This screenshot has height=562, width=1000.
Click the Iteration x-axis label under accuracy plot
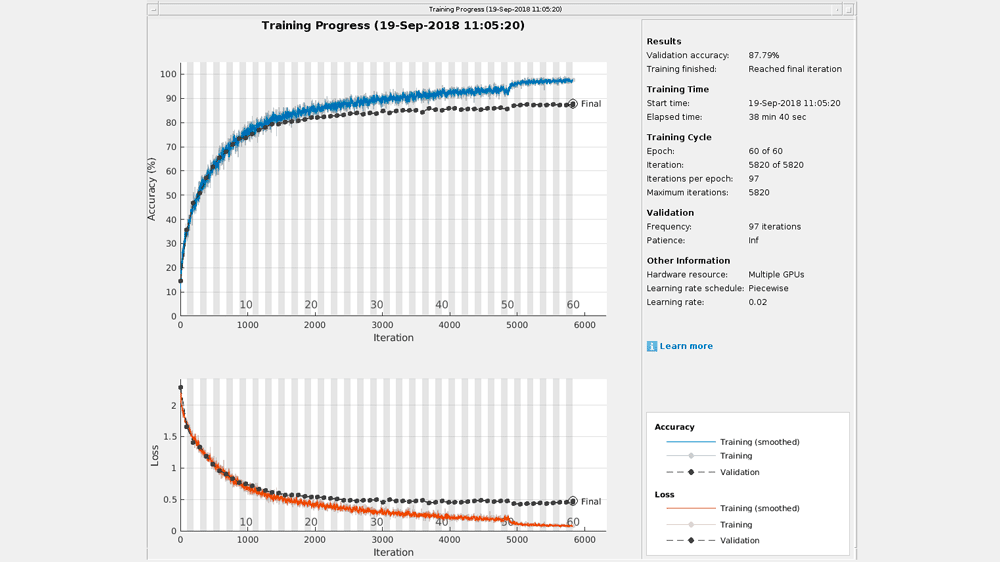pos(393,338)
